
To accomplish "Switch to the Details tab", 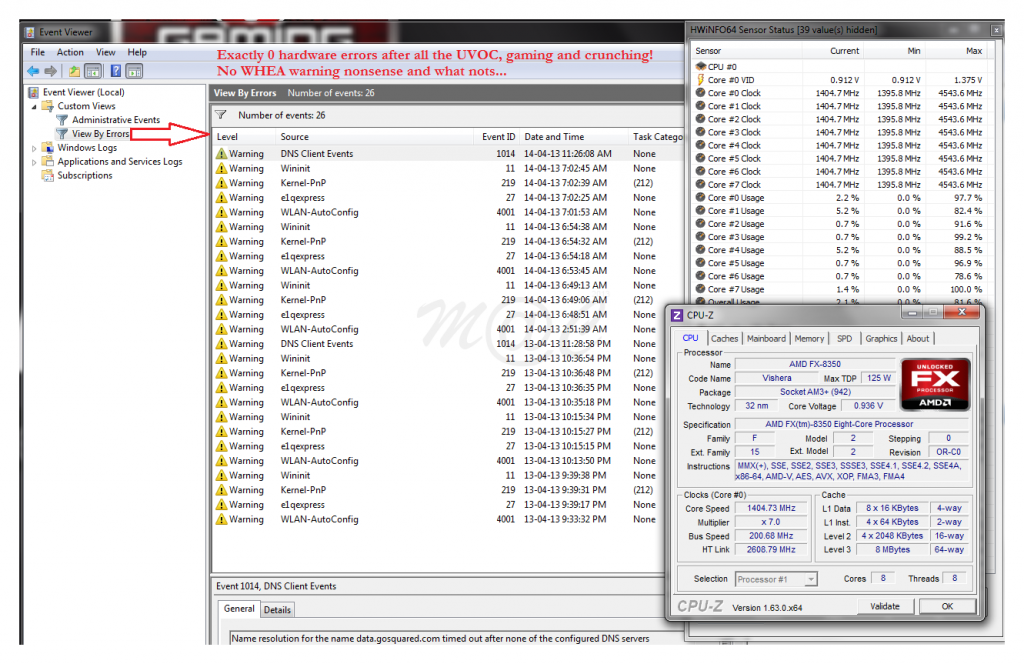I will click(277, 610).
